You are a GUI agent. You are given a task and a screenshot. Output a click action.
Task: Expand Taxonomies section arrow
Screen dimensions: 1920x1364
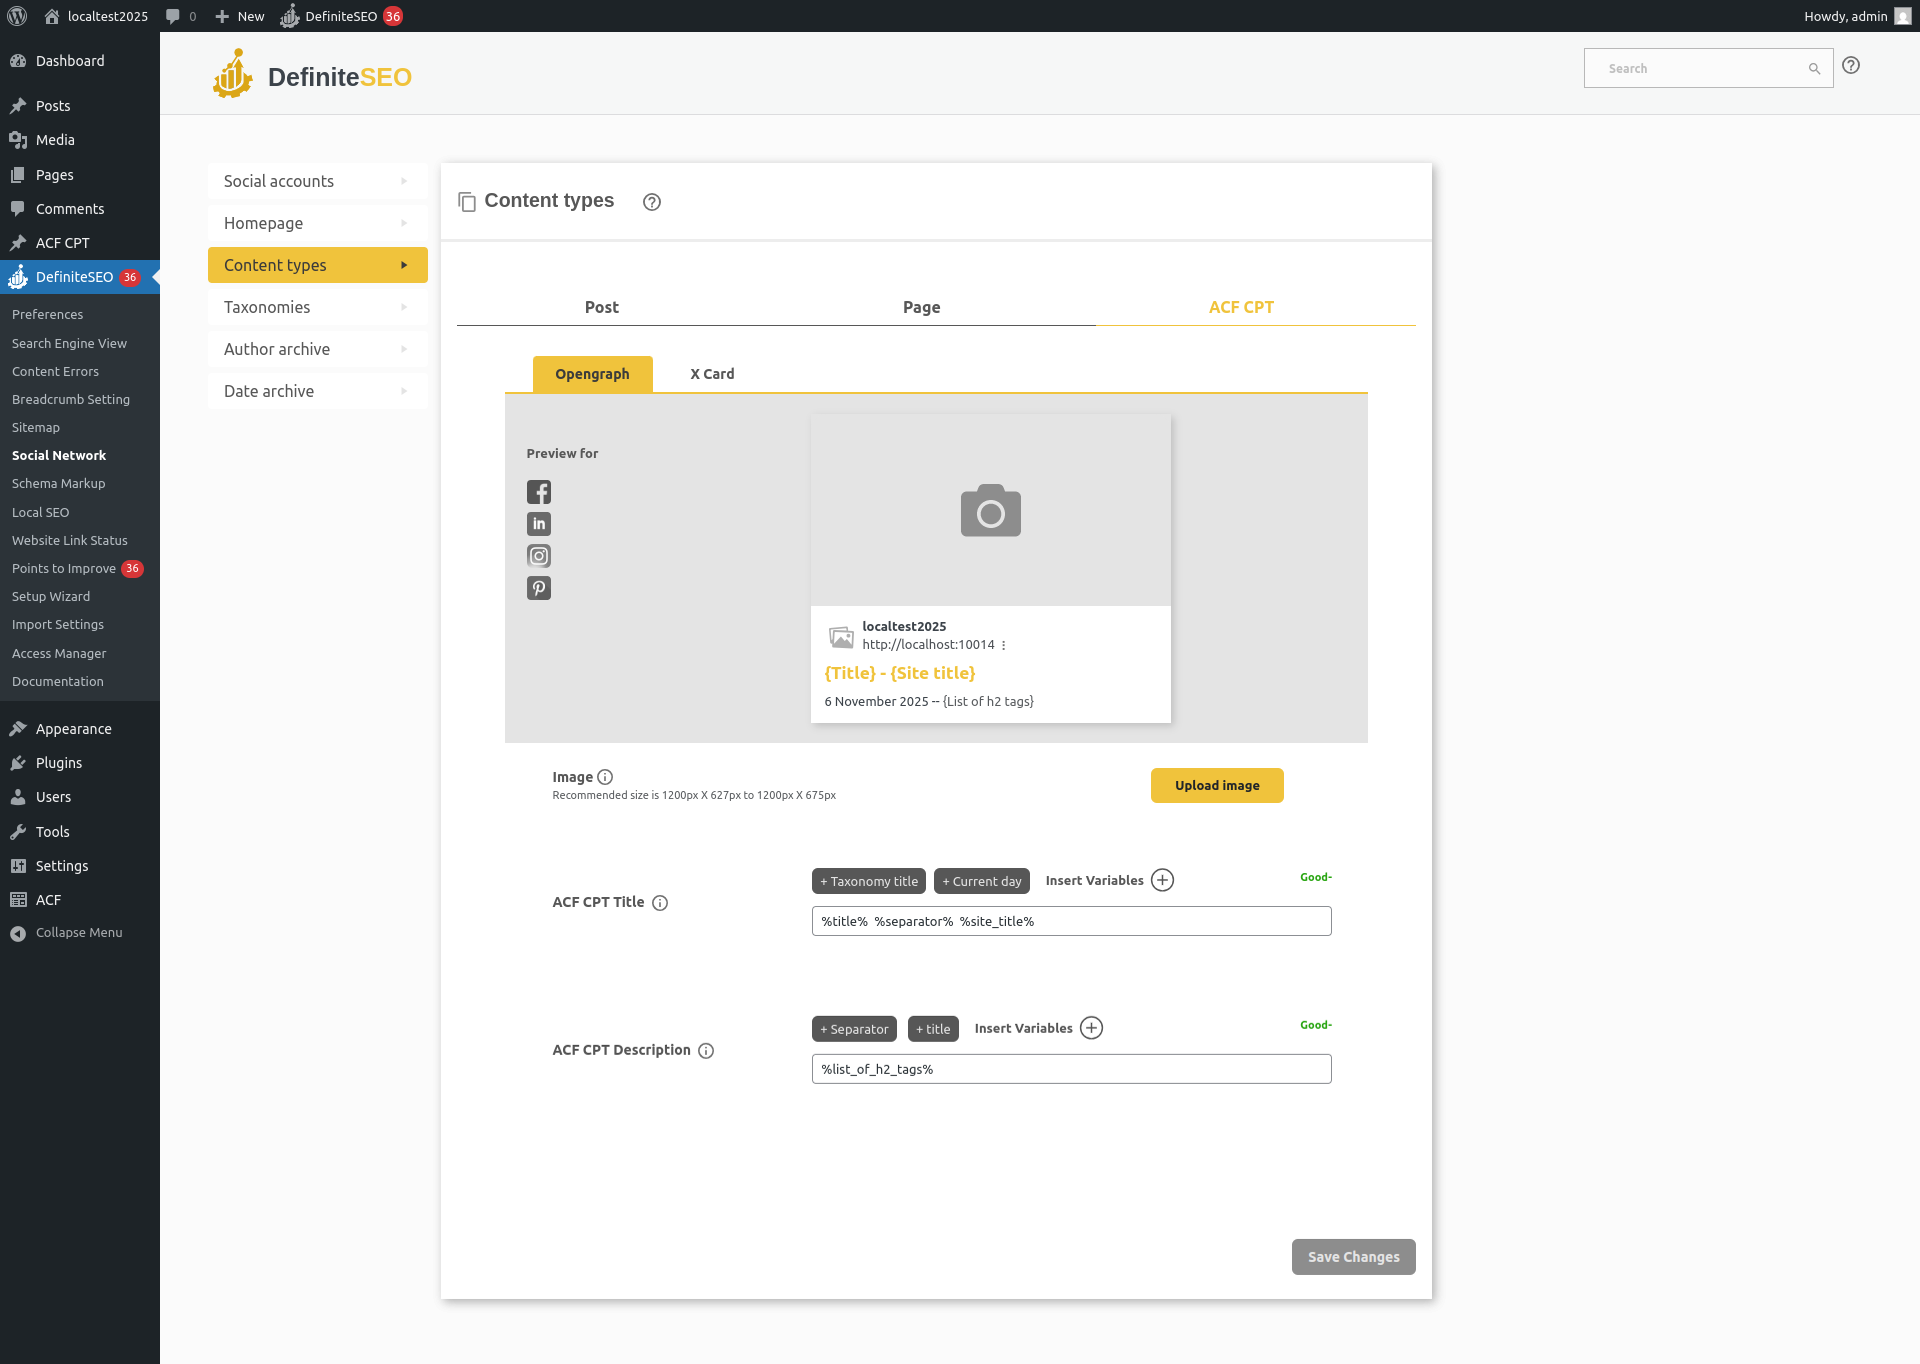point(404,307)
